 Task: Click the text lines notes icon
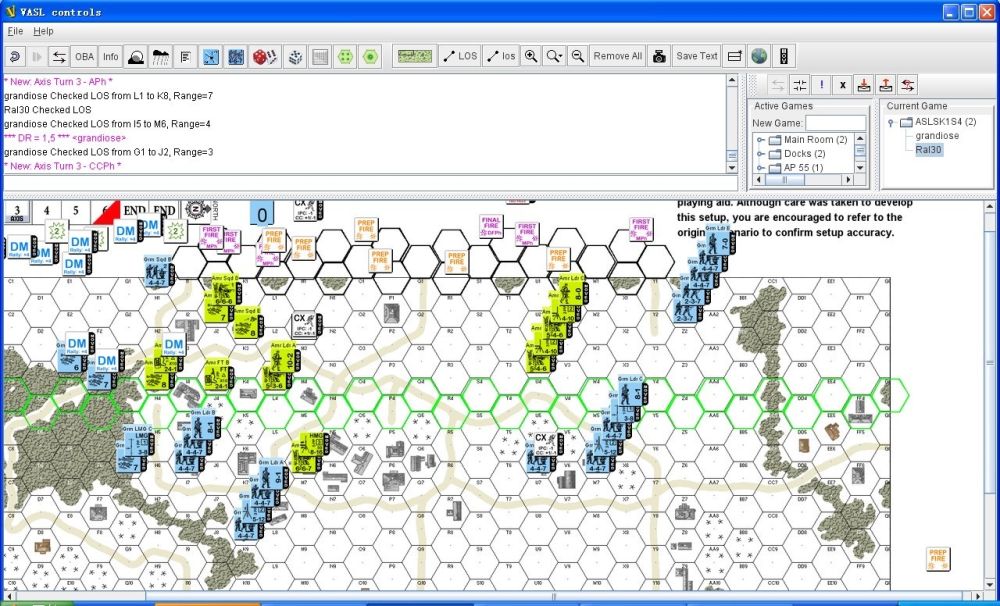point(185,56)
